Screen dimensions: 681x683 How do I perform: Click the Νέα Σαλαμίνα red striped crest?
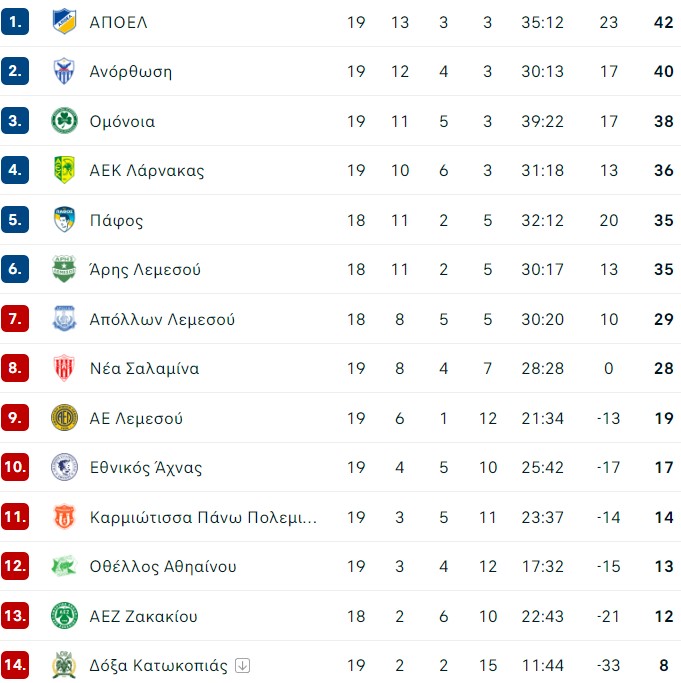coord(64,368)
